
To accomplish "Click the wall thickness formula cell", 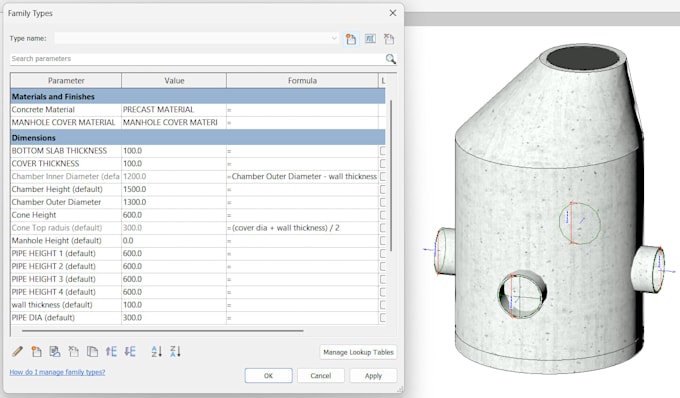I will 302,305.
